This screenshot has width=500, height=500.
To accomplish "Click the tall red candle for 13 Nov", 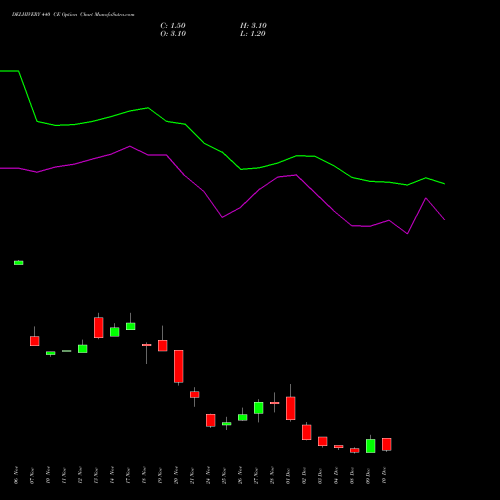I will [x=99, y=328].
